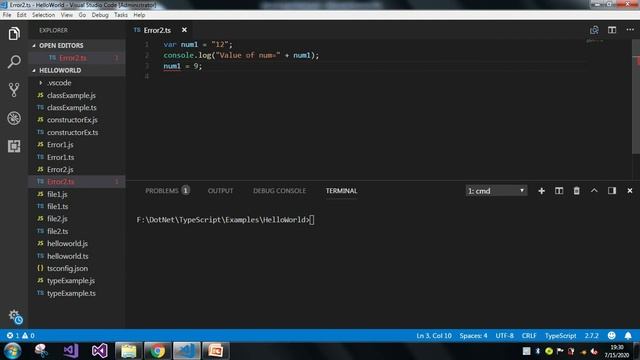
Task: Open the View menu
Action: pos(67,15)
